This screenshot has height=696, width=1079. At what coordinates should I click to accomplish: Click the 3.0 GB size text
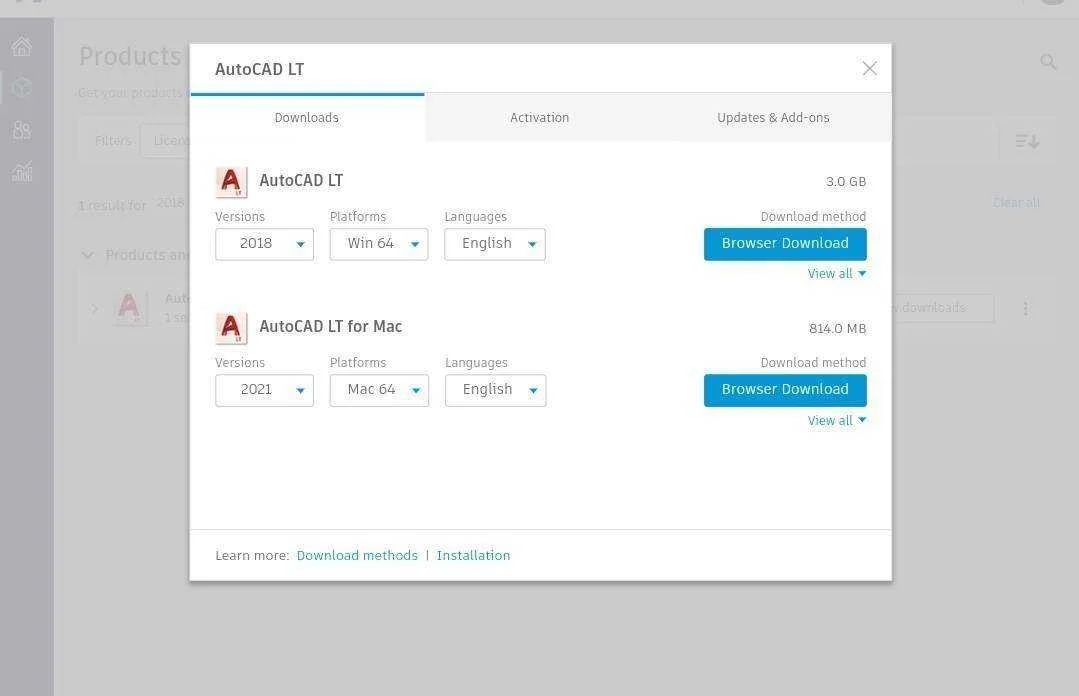pyautogui.click(x=846, y=182)
